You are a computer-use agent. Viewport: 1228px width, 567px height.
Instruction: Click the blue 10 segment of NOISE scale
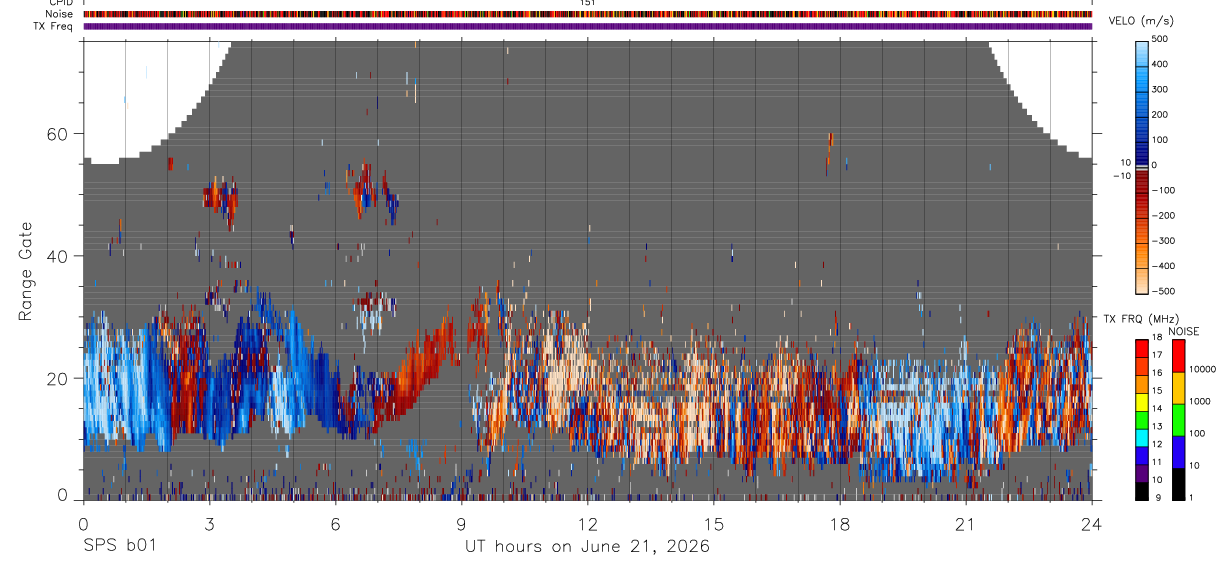[1178, 452]
